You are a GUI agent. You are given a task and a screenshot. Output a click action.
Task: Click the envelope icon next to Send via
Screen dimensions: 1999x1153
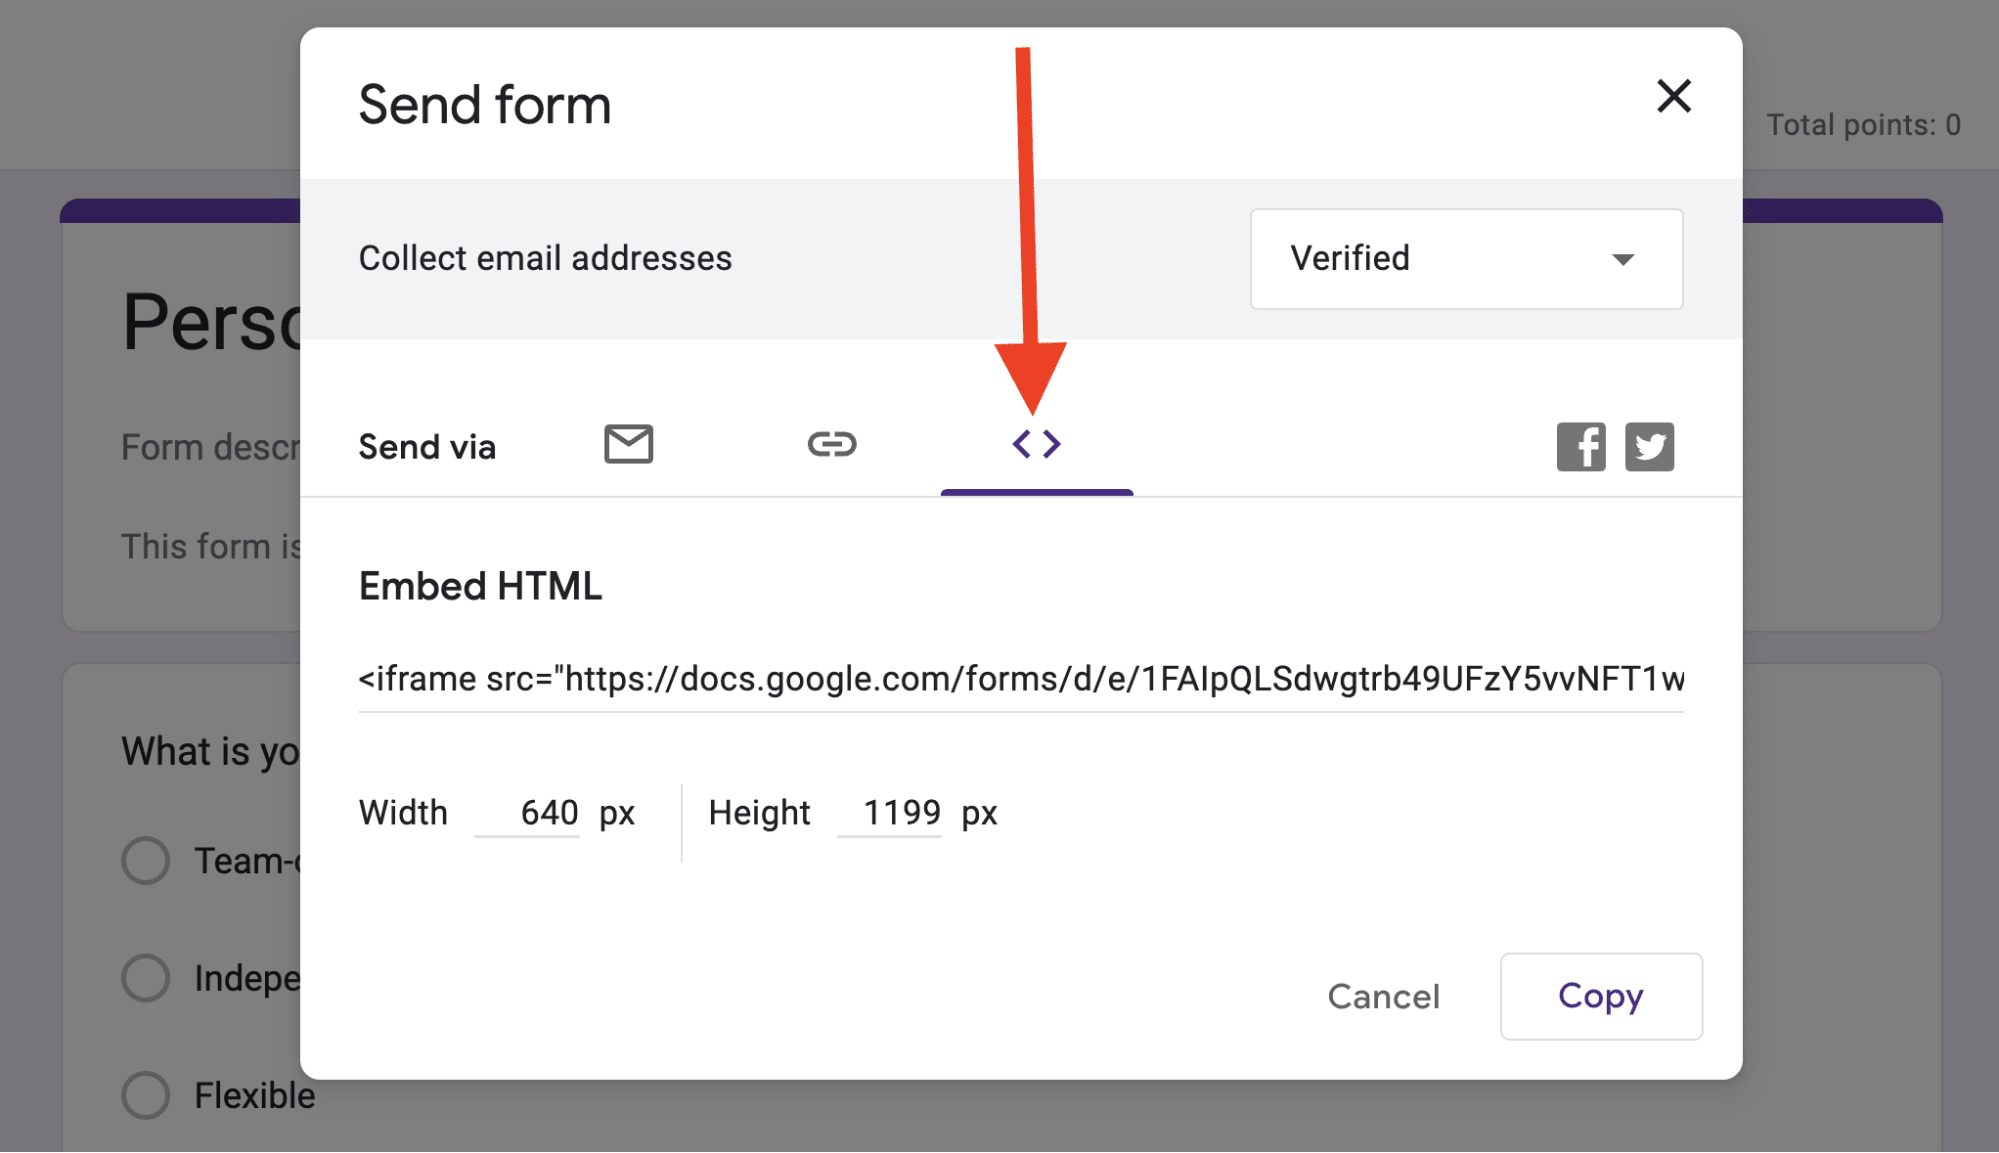tap(628, 444)
